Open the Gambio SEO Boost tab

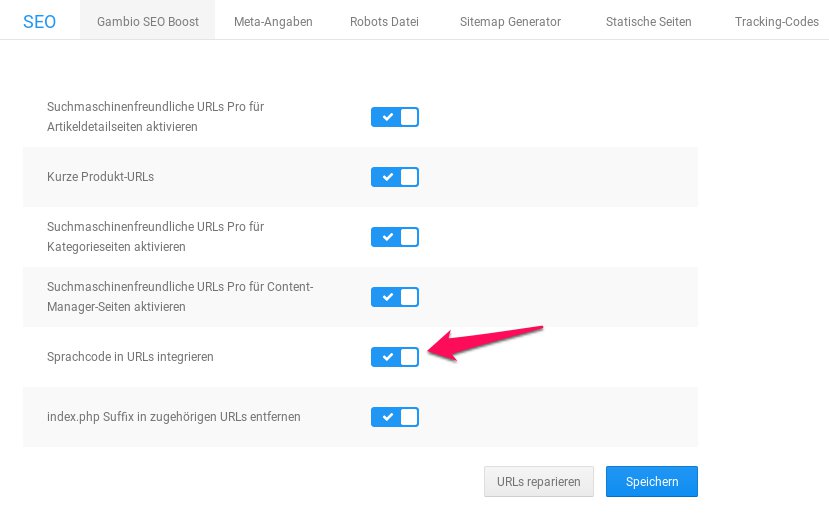pos(147,21)
